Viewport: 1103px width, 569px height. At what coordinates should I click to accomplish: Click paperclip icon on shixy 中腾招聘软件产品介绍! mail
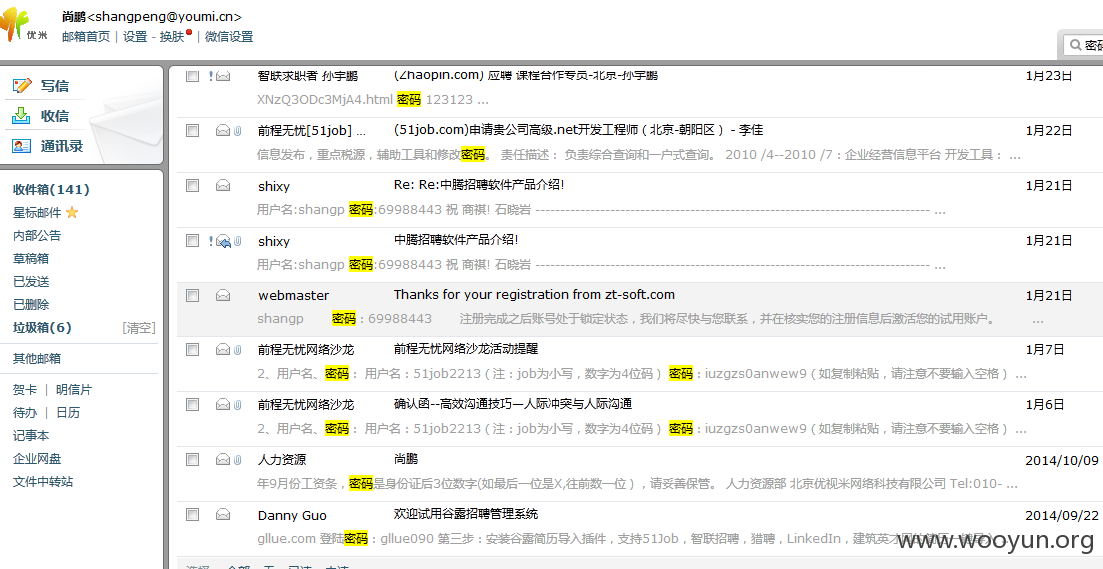tap(238, 241)
